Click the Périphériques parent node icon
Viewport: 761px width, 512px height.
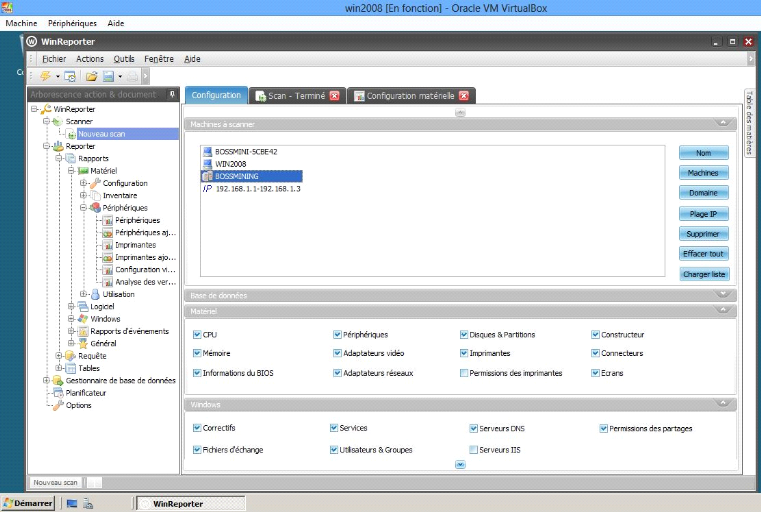(96, 208)
